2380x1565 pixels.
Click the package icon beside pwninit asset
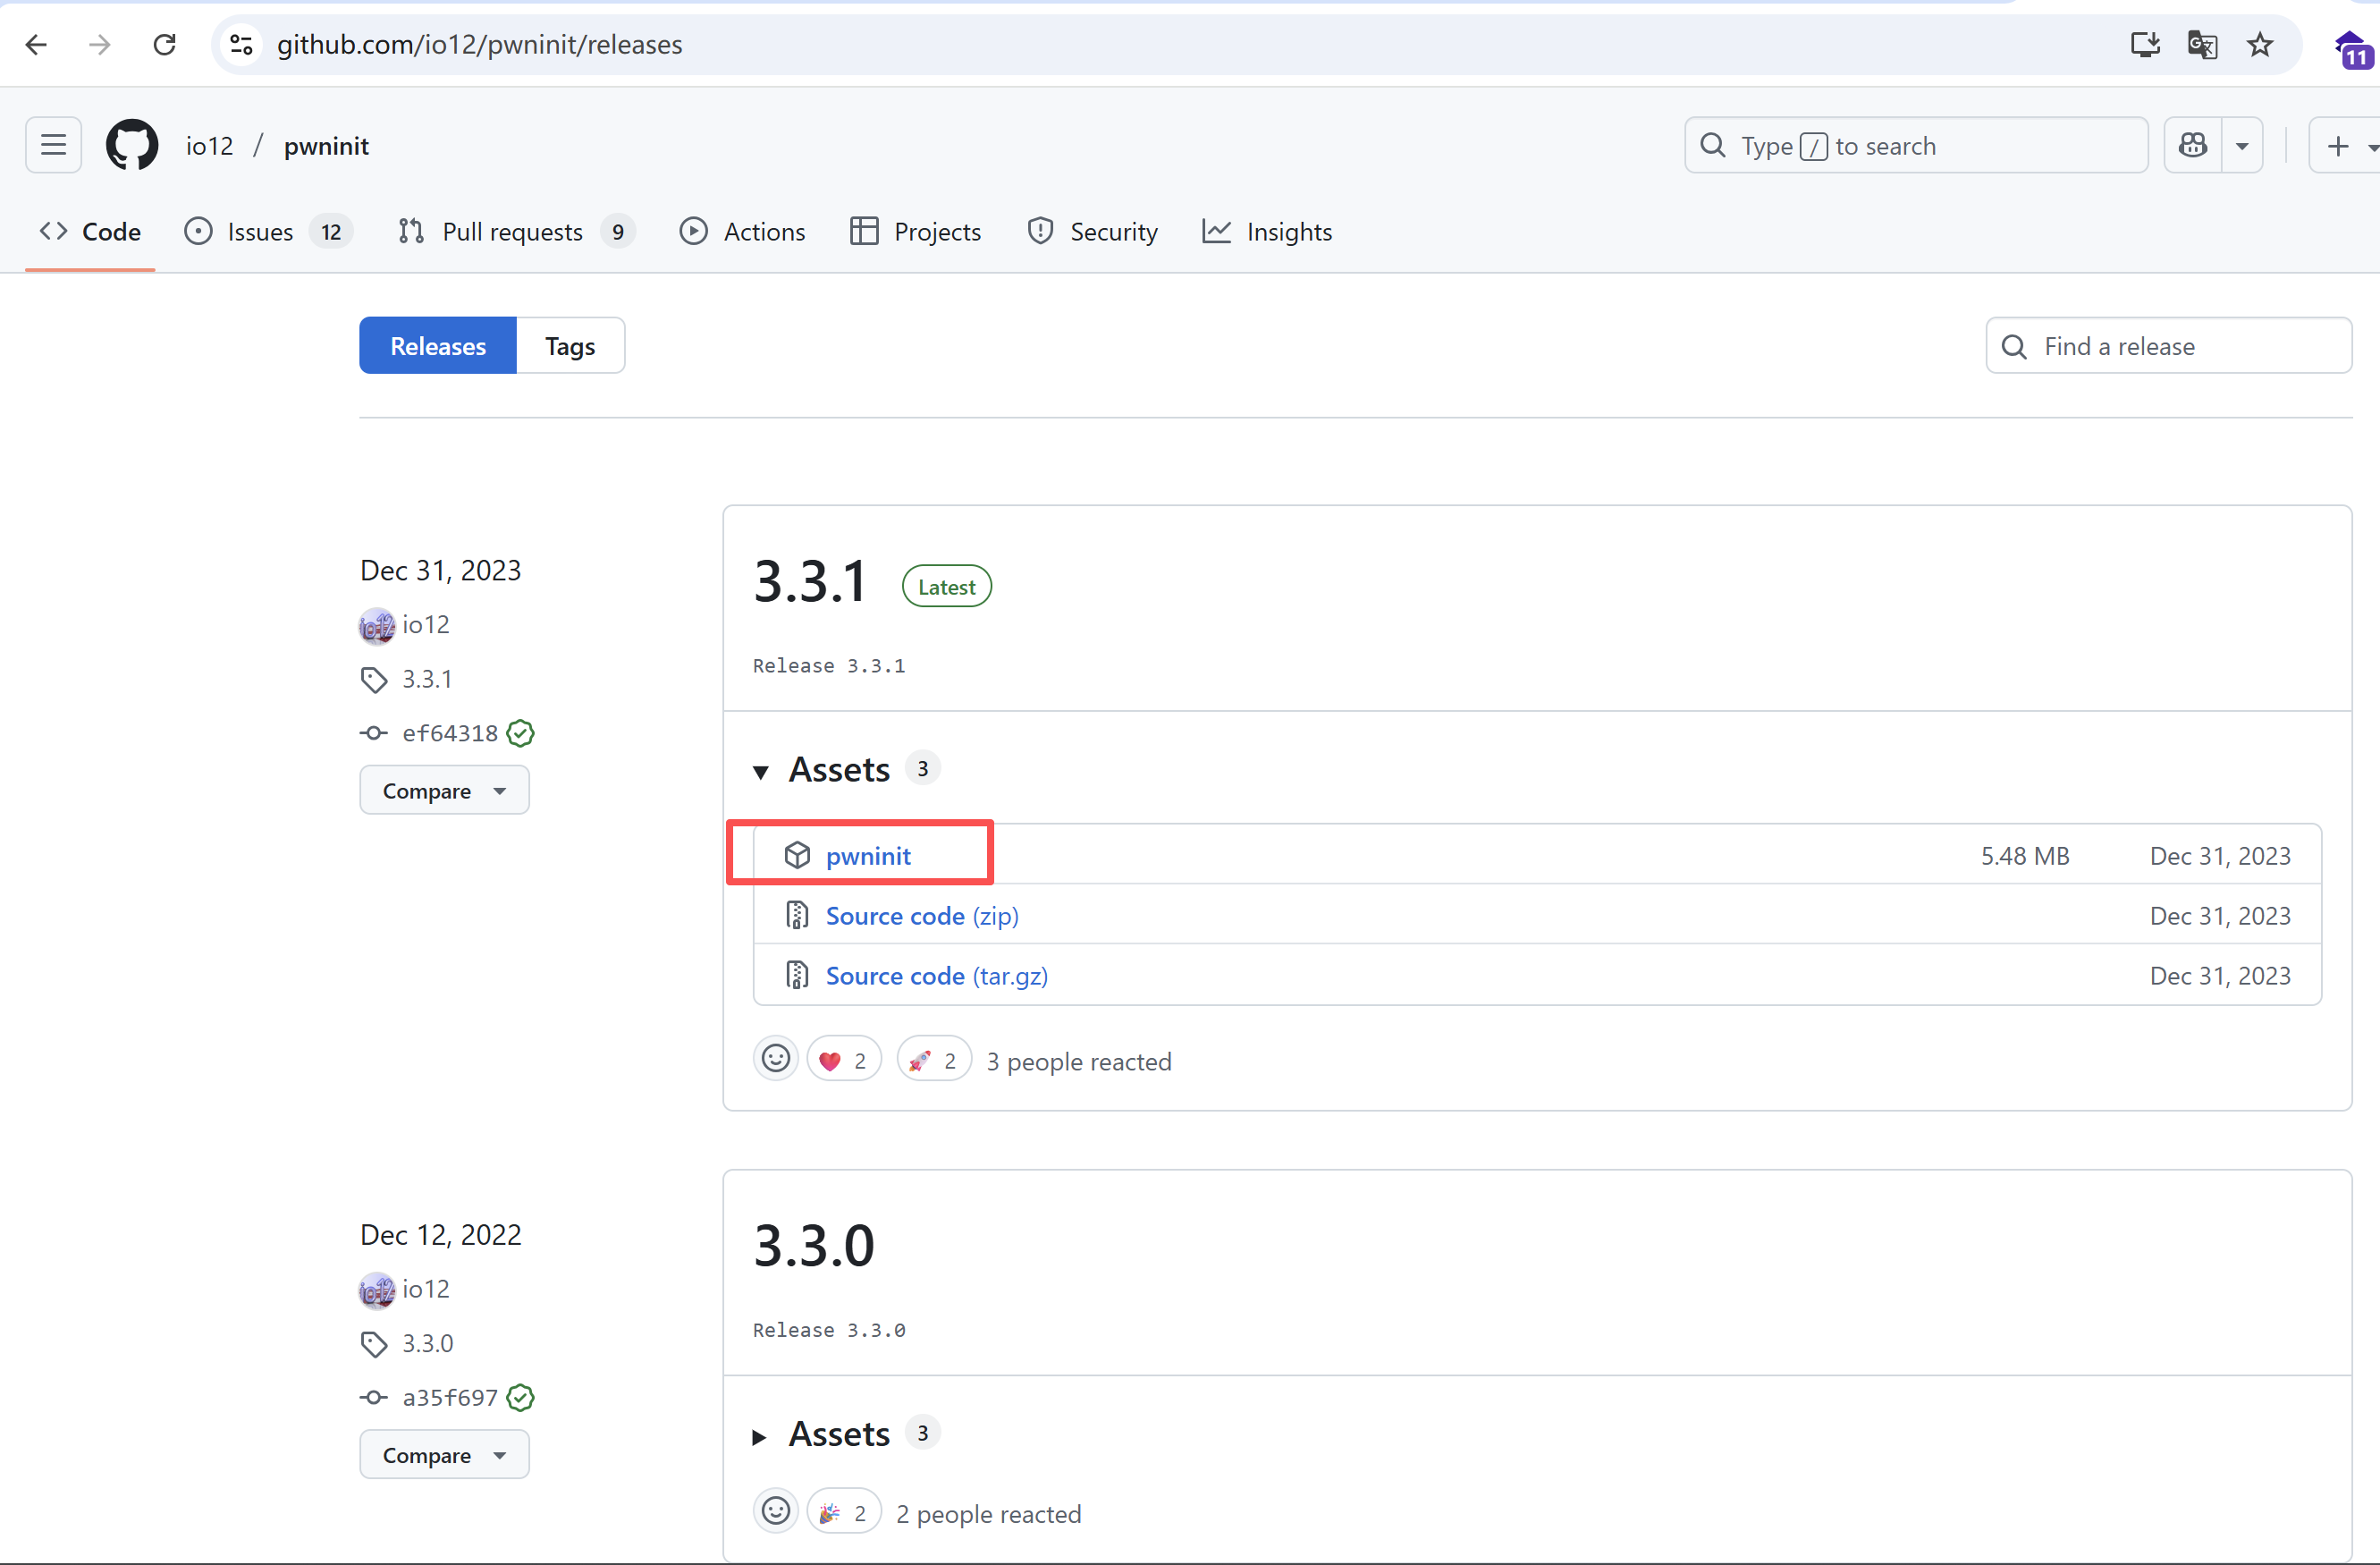point(797,856)
